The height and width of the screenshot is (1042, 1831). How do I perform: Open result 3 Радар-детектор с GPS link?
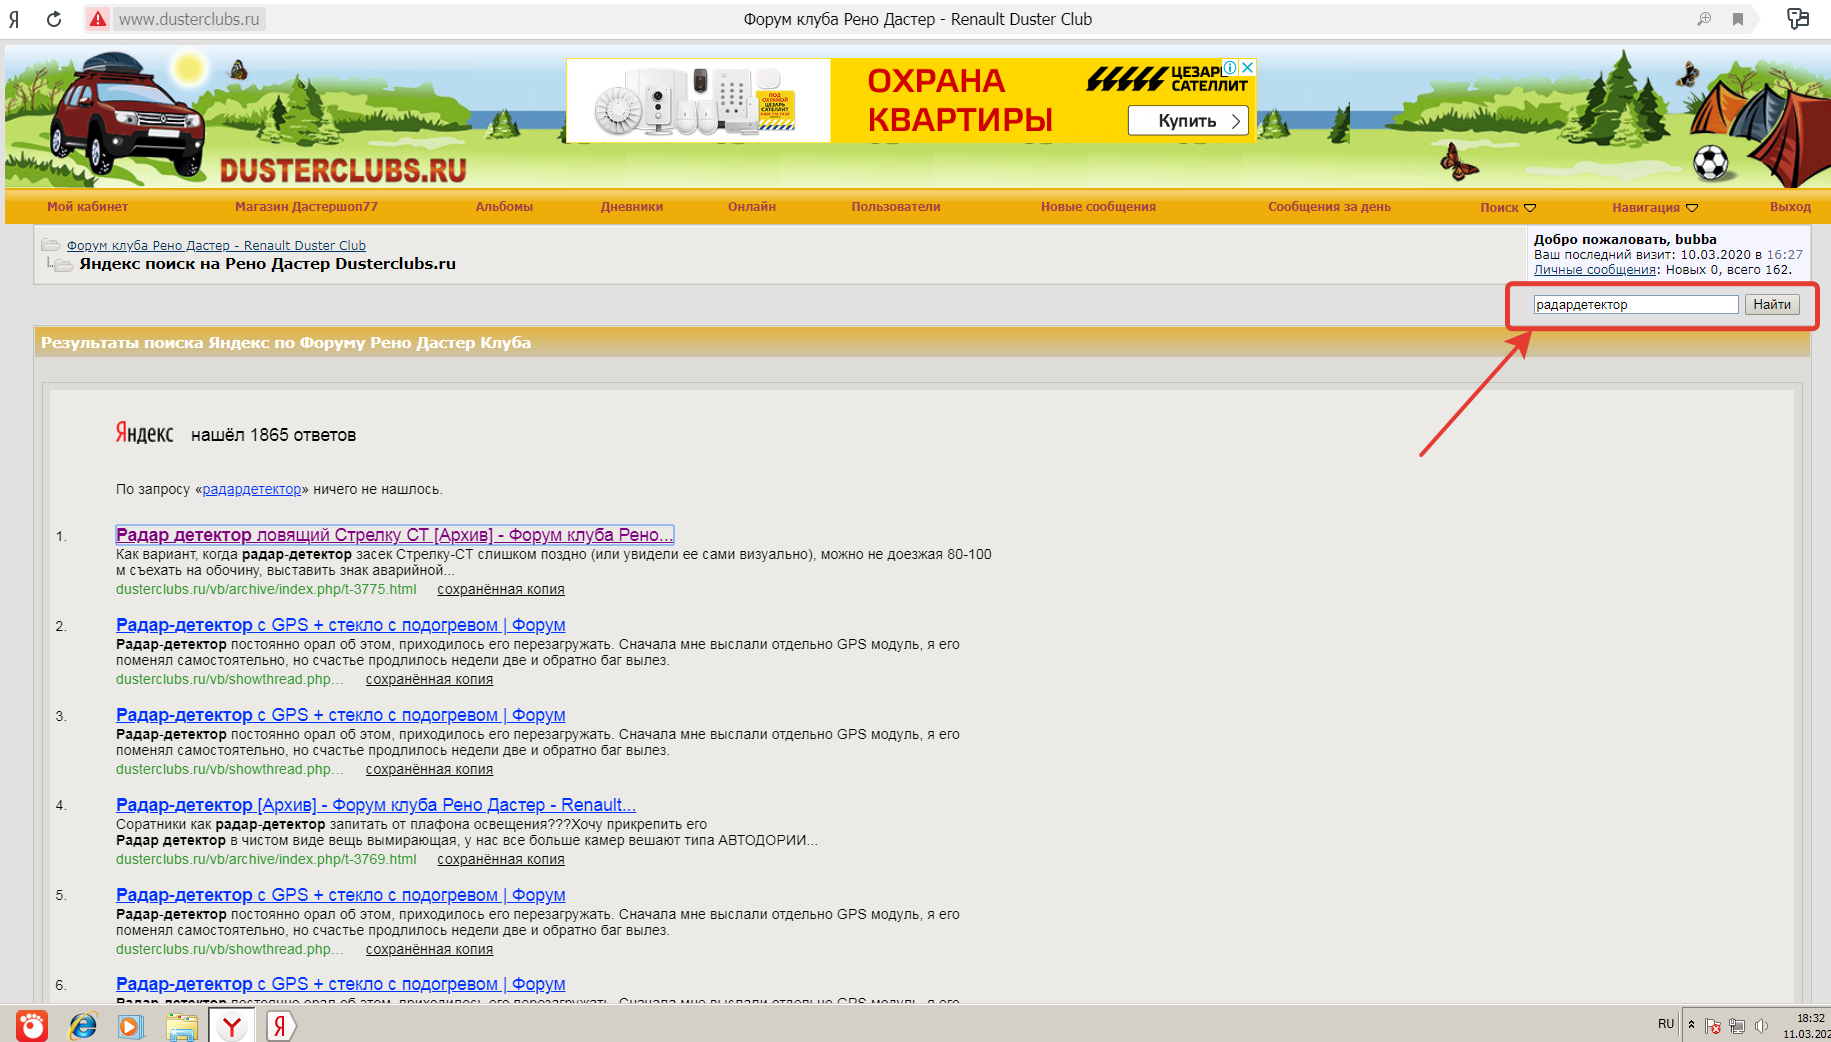tap(341, 715)
